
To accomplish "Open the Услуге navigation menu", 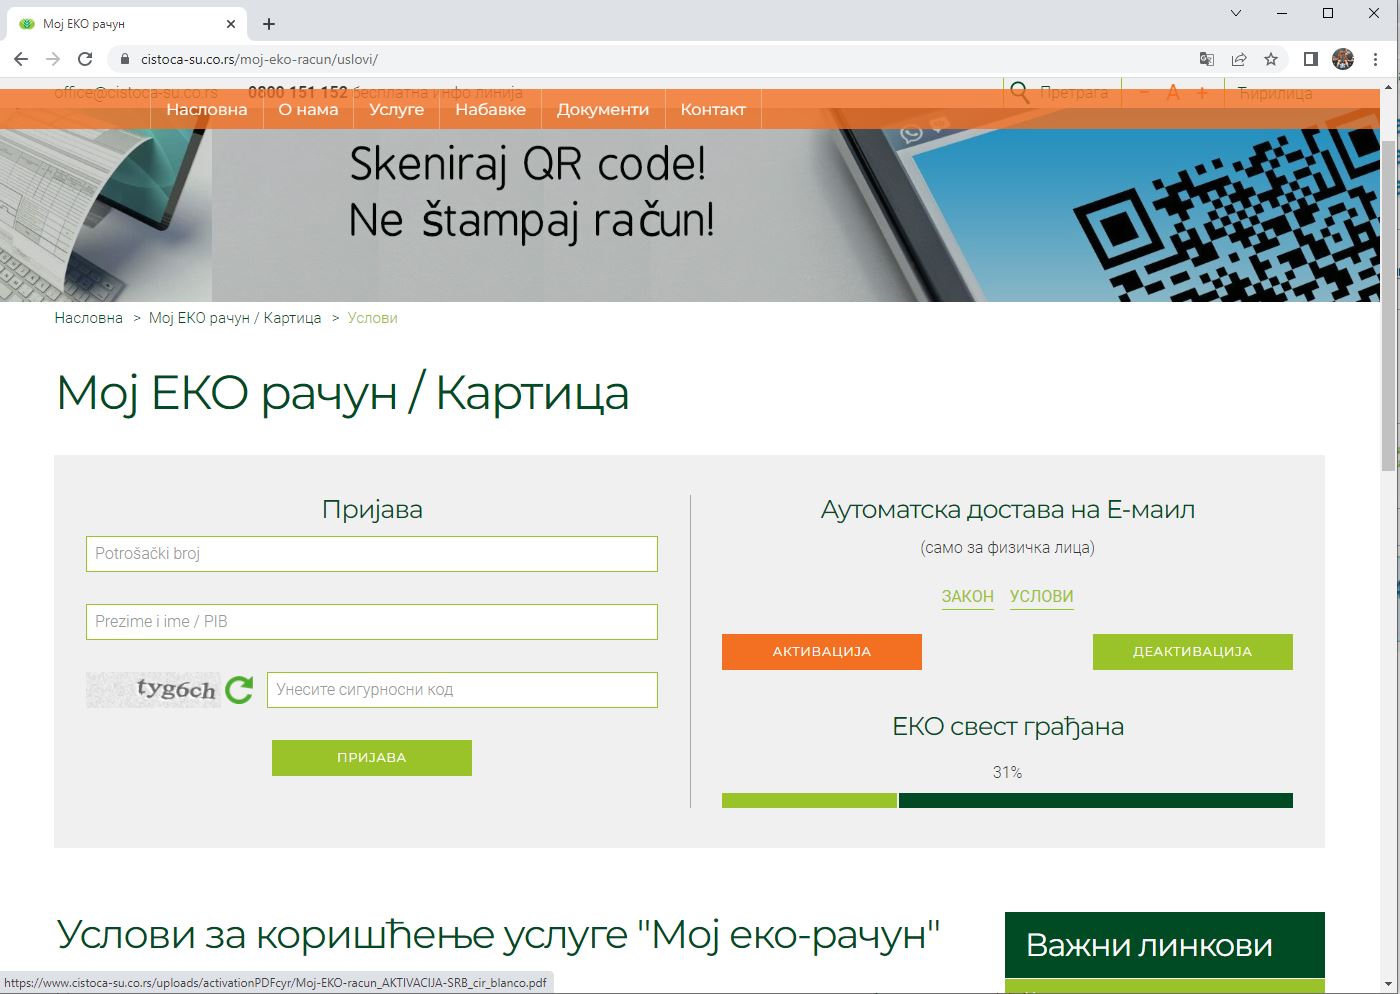I will pos(396,109).
